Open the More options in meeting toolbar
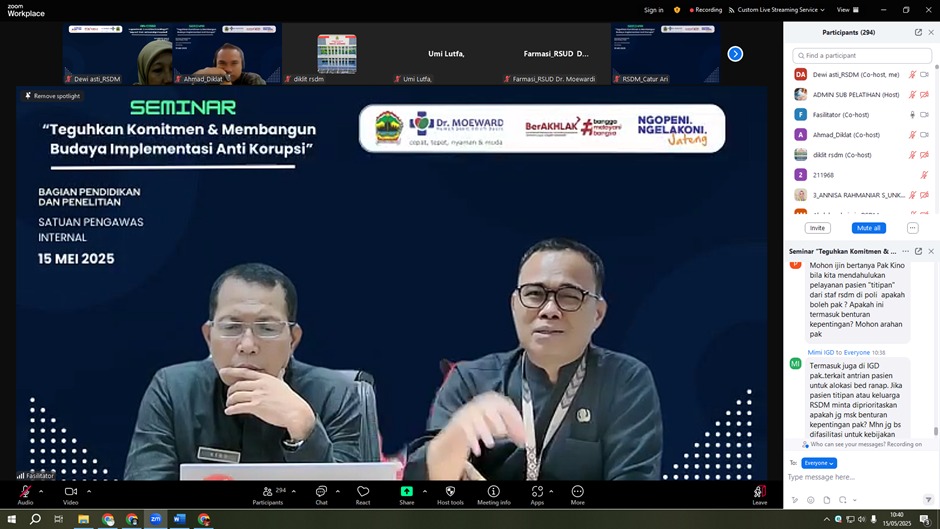Image resolution: width=940 pixels, height=529 pixels. click(x=577, y=492)
